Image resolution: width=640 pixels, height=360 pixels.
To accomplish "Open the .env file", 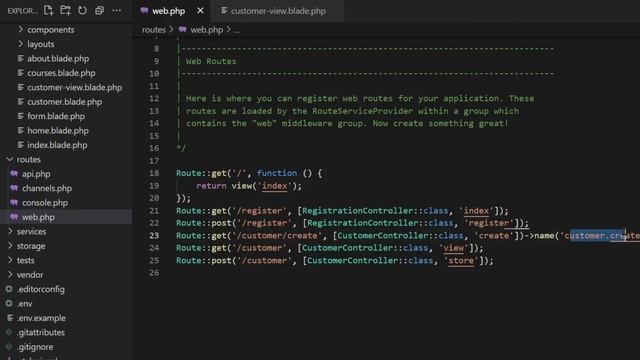I will click(x=24, y=304).
